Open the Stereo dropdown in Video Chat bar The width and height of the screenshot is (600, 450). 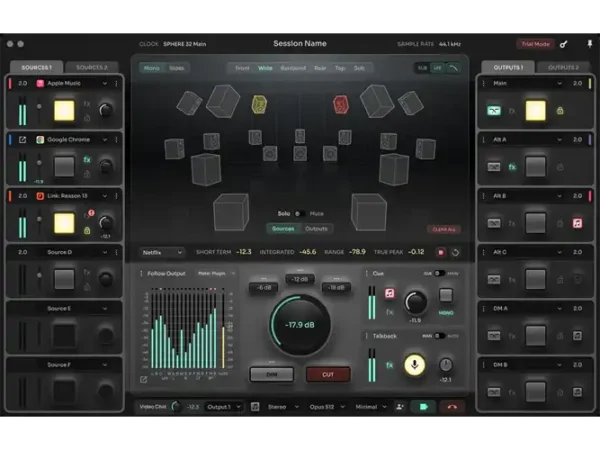(283, 407)
